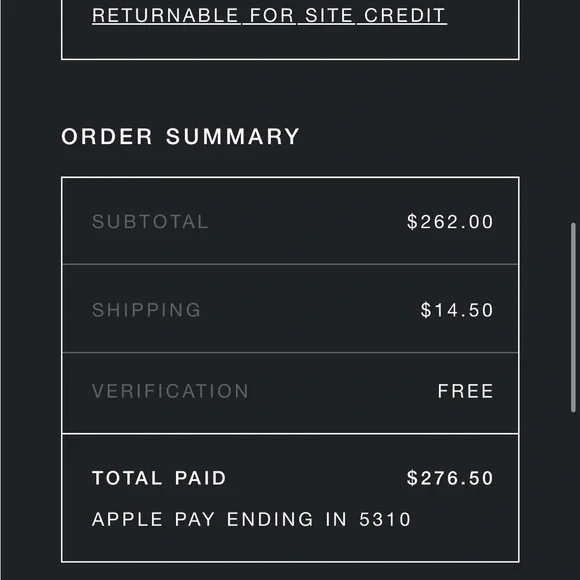The height and width of the screenshot is (580, 580).
Task: Click the $276.50 total amount
Action: (450, 478)
